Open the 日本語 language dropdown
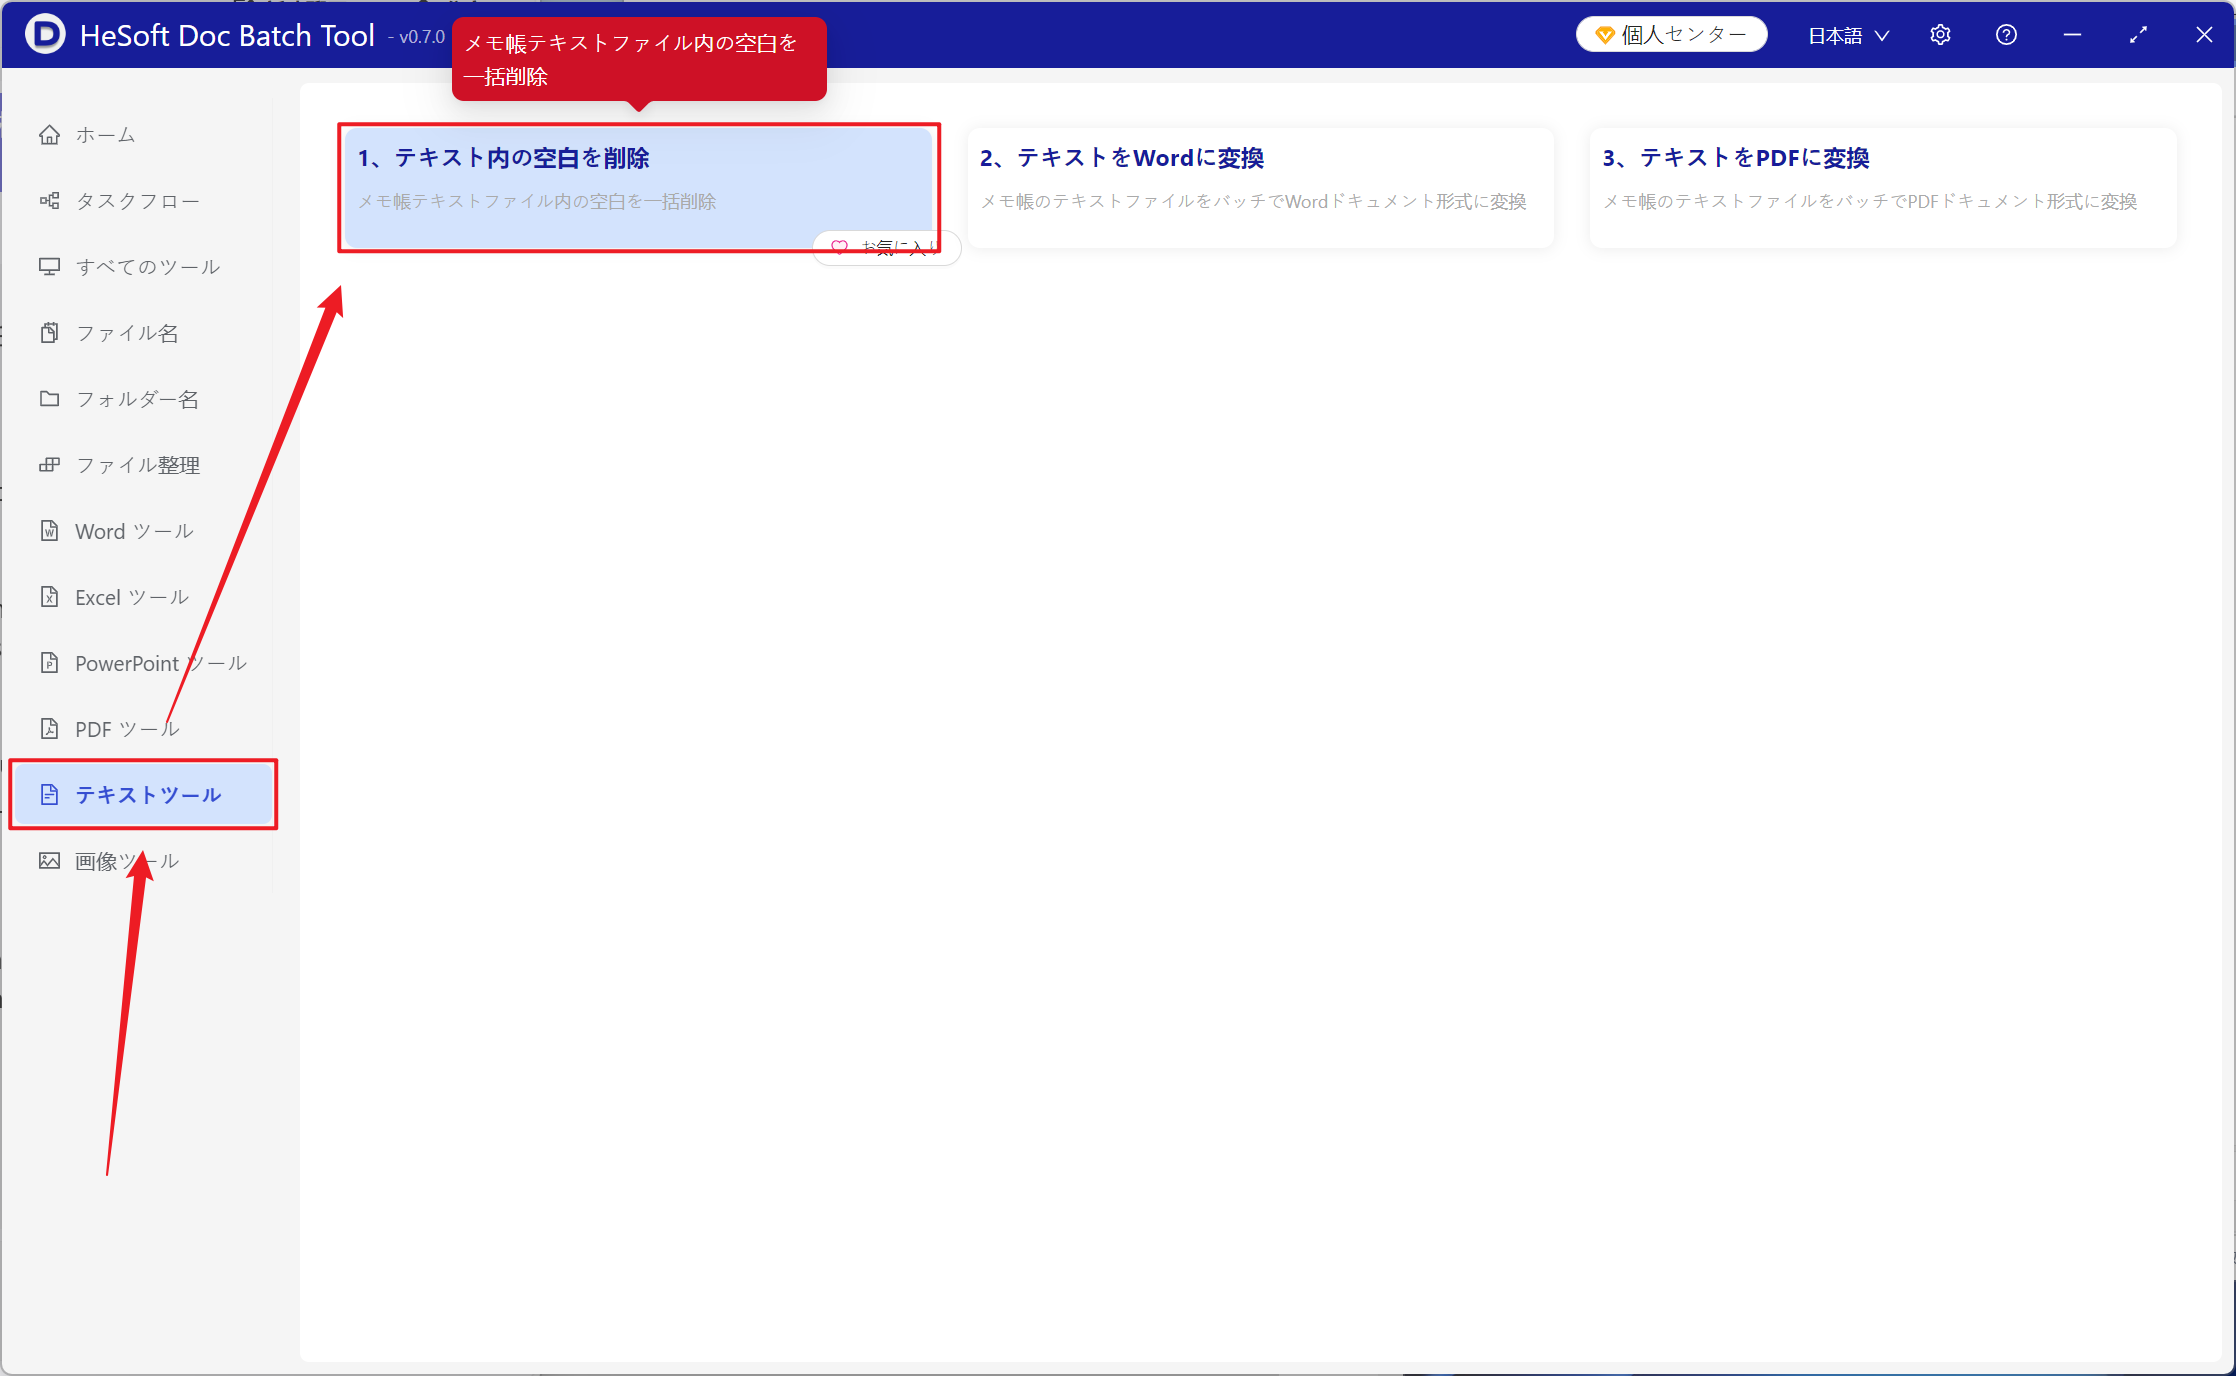This screenshot has width=2236, height=1376. (1848, 35)
